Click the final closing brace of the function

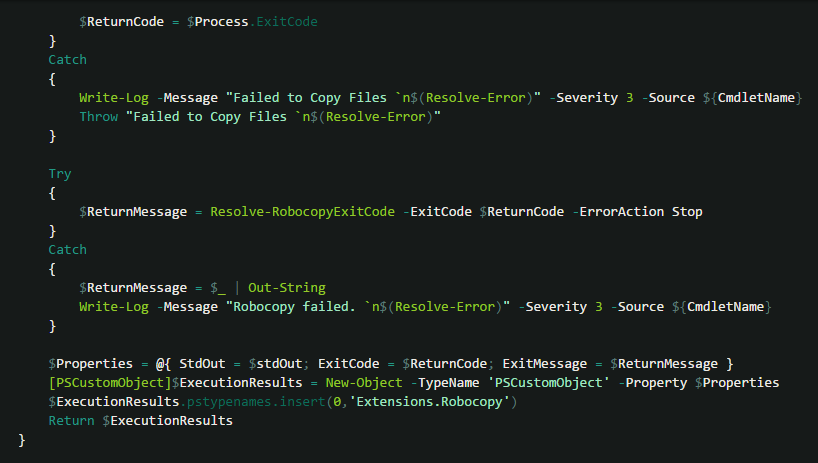click(x=22, y=440)
